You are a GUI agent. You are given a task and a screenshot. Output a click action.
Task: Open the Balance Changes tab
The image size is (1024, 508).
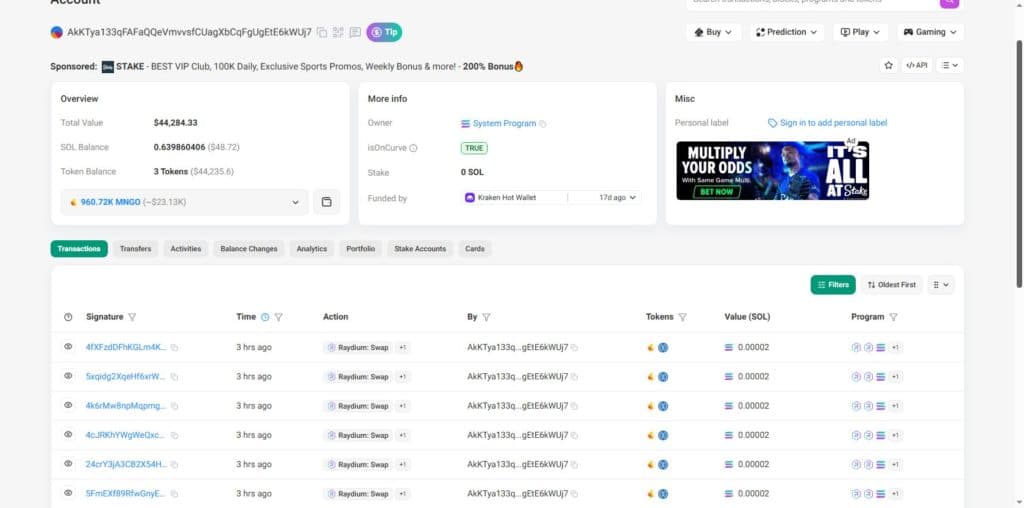click(249, 249)
